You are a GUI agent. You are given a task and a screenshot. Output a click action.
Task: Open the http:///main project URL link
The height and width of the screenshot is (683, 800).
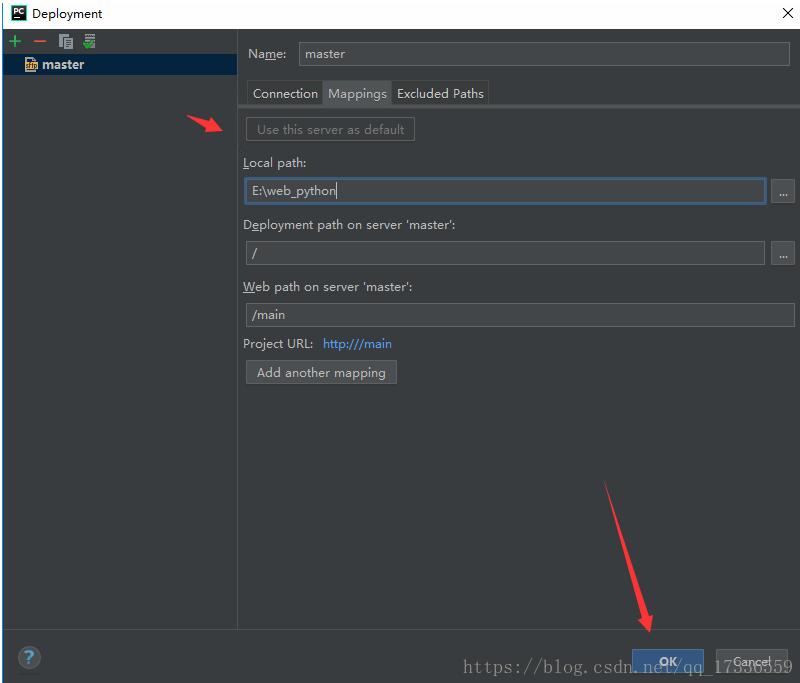(357, 344)
